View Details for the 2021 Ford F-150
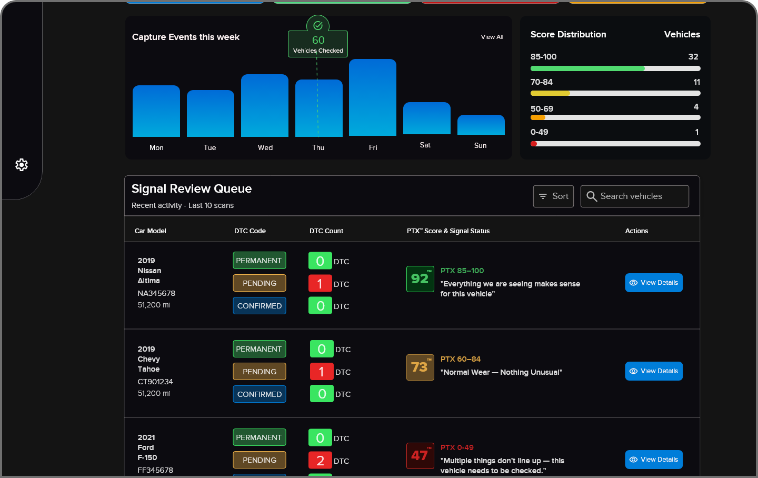The width and height of the screenshot is (758, 478). pos(653,460)
